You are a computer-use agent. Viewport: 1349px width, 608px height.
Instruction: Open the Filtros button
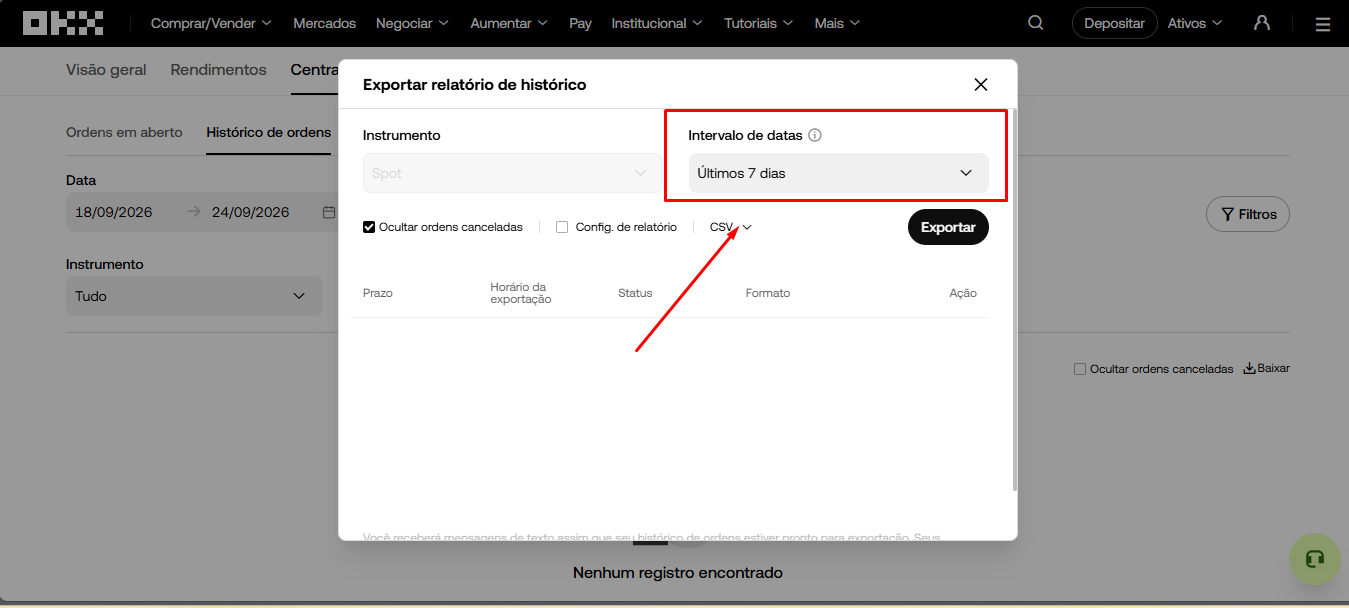point(1248,214)
